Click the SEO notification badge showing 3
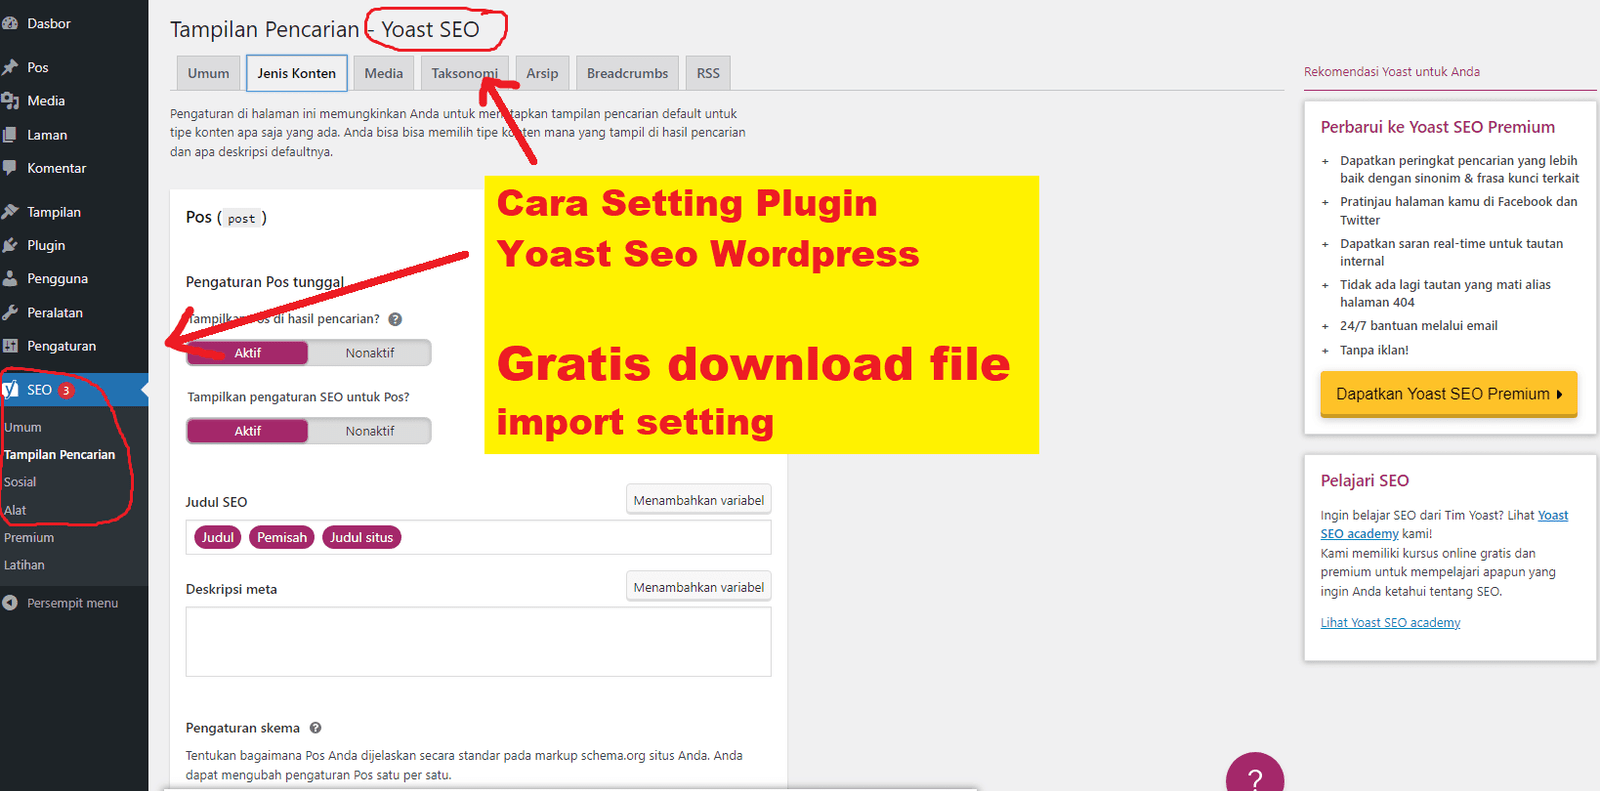 click(66, 390)
